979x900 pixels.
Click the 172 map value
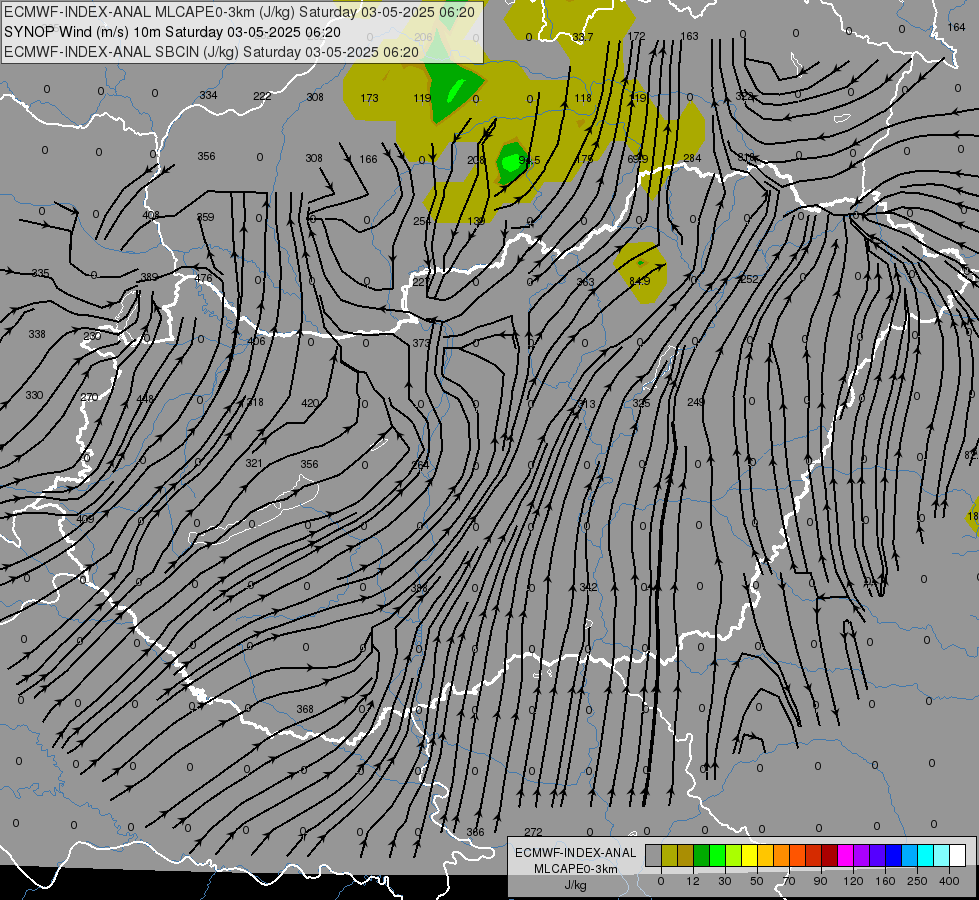636,36
